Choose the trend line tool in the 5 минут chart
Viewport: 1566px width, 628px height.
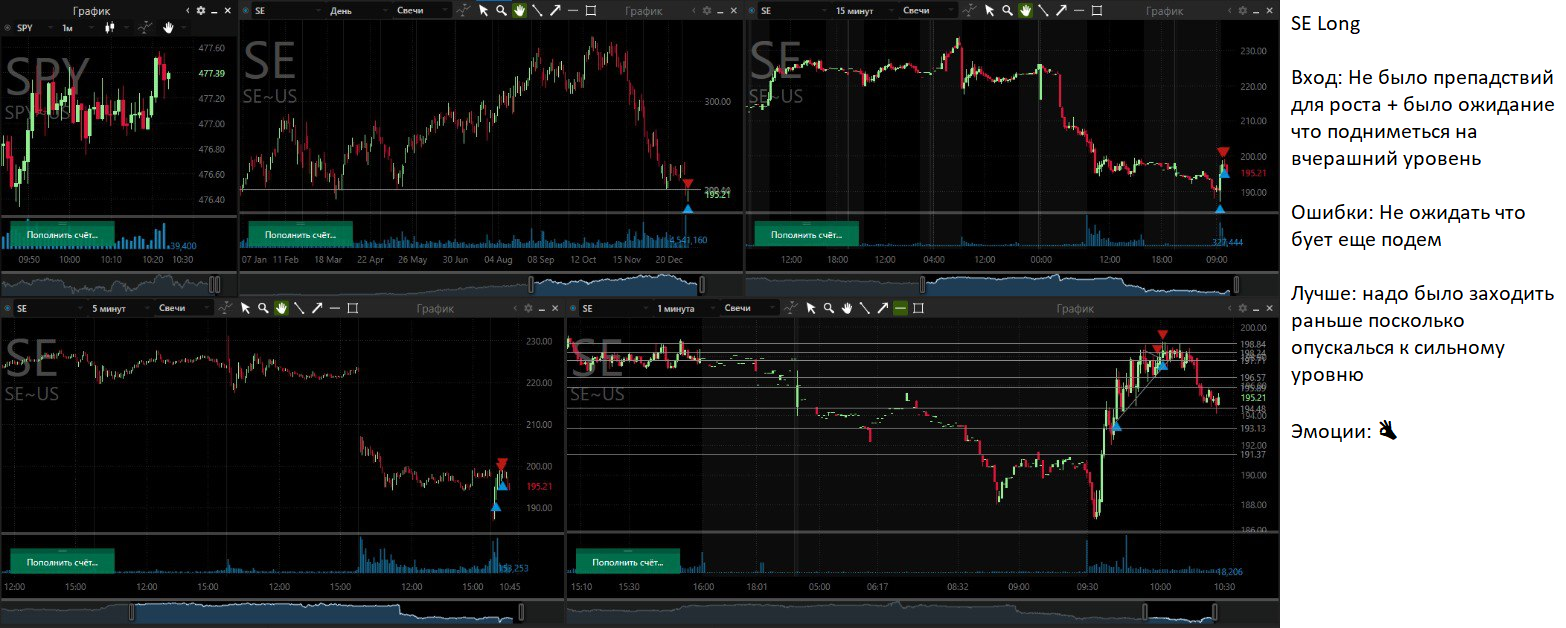coord(299,308)
